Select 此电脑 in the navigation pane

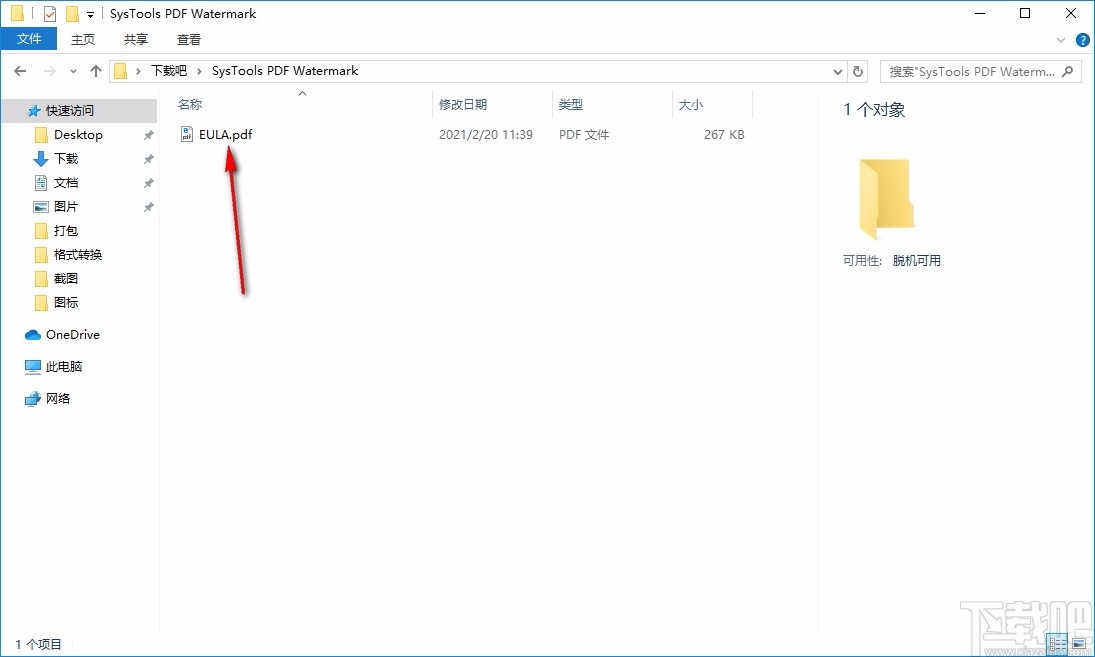(61, 366)
